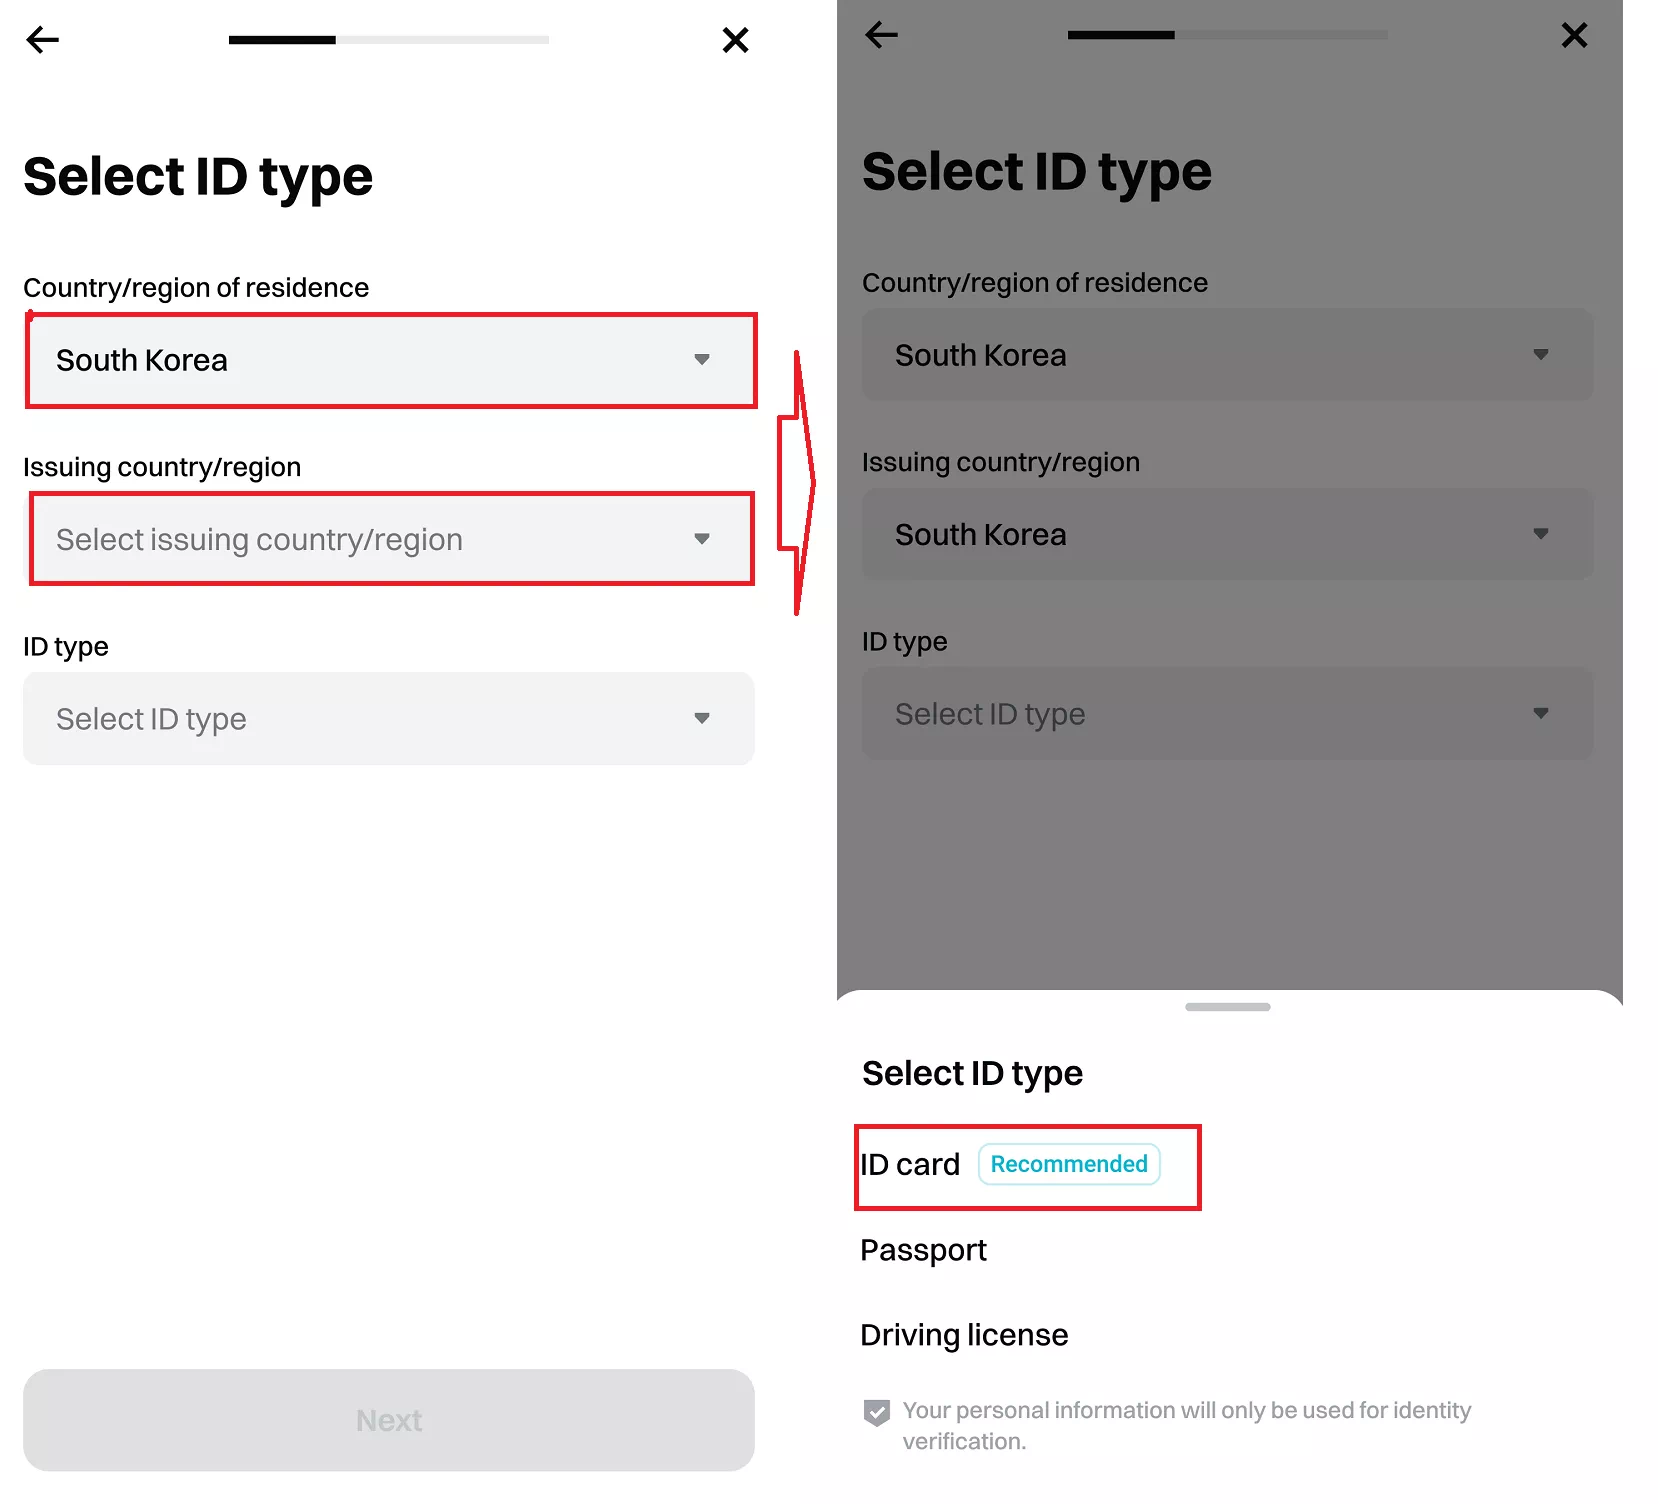Choose Driving license as ID type
This screenshot has width=1658, height=1504.
964,1335
